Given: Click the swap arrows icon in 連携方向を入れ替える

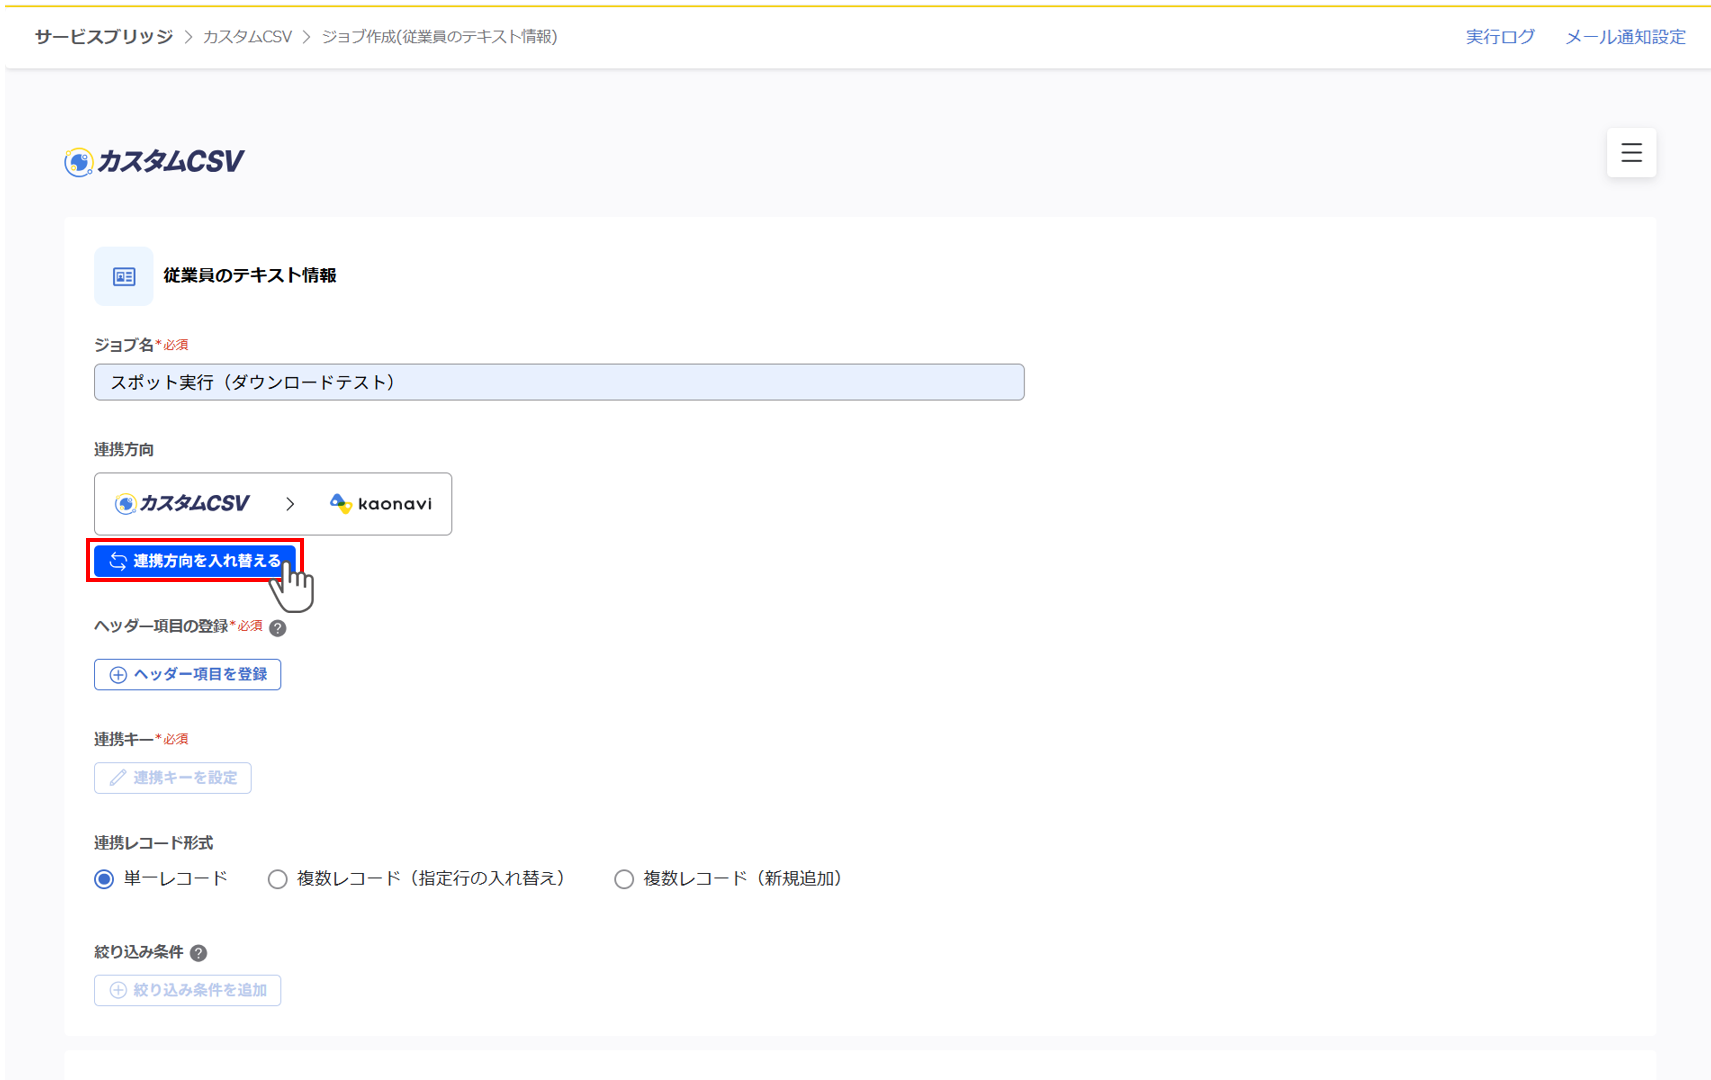Looking at the screenshot, I should pos(116,561).
